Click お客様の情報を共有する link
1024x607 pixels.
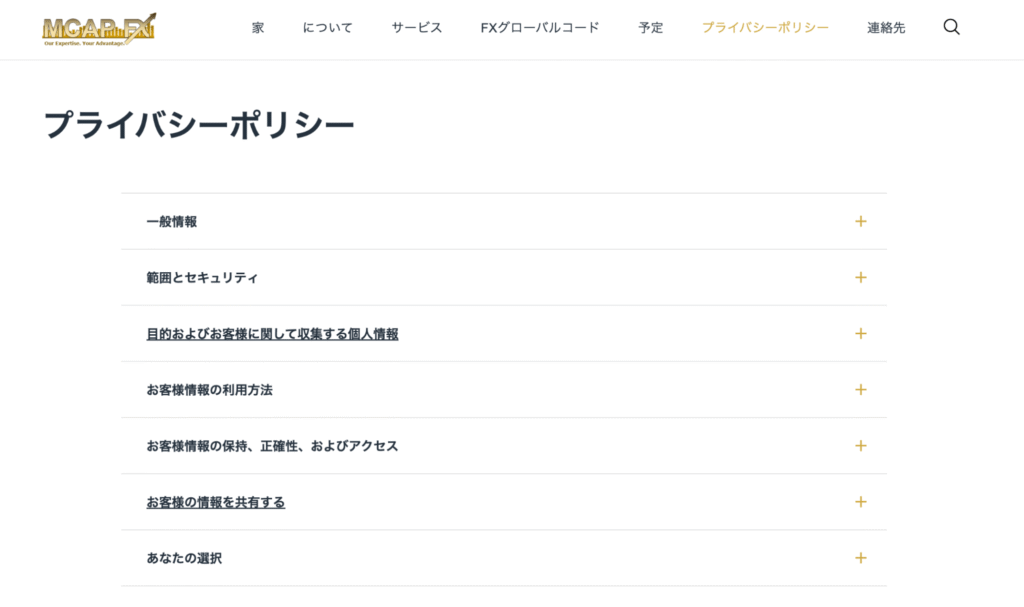[x=216, y=502]
